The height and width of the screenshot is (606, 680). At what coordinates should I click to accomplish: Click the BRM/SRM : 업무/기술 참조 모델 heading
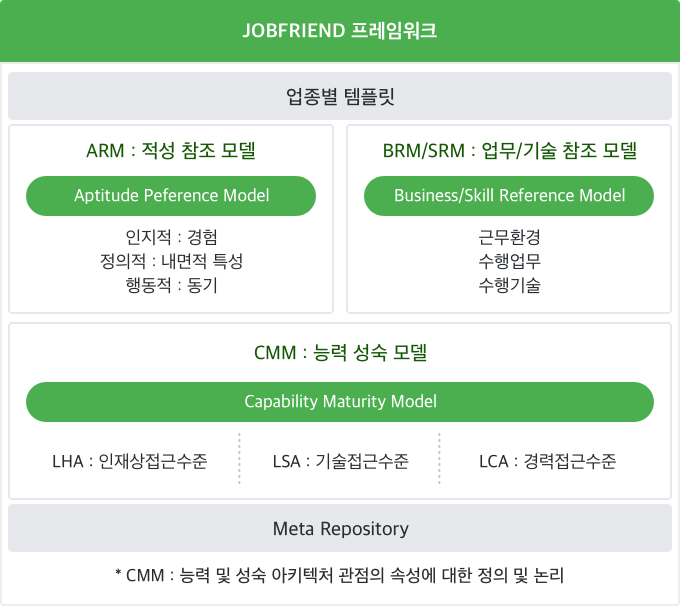(510, 151)
